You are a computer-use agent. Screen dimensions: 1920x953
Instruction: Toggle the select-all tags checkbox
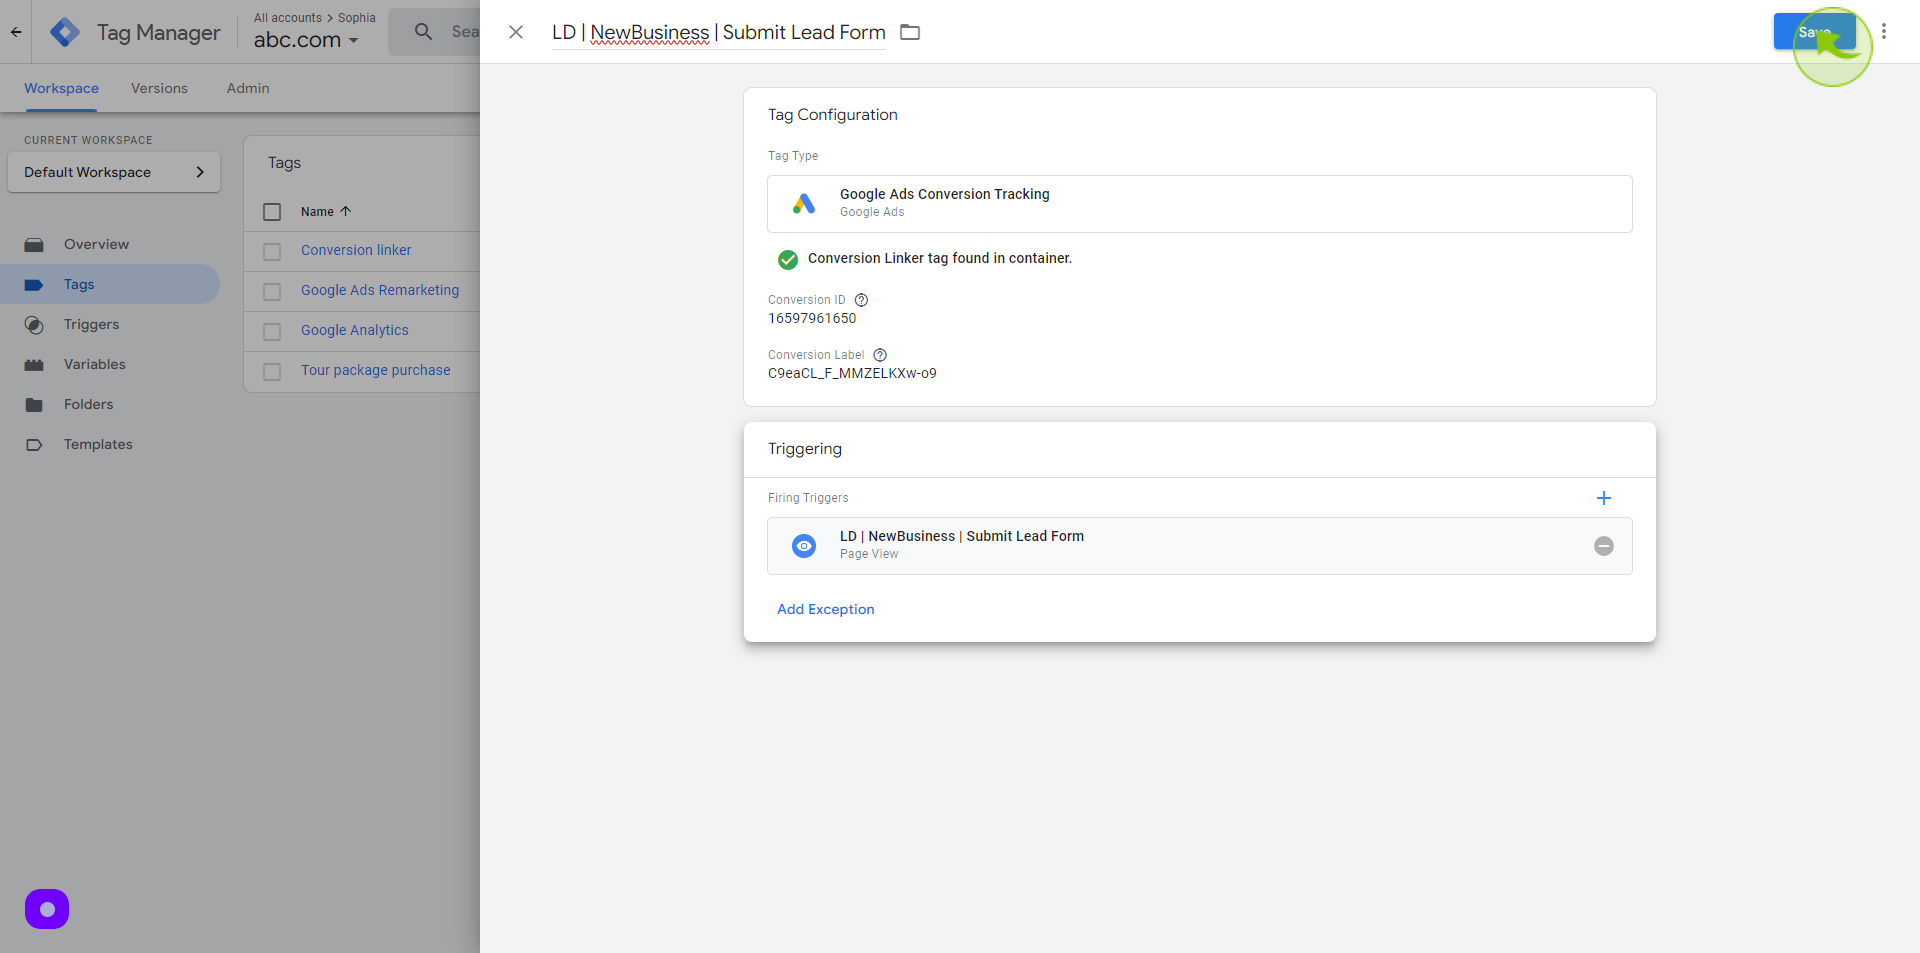click(x=272, y=212)
